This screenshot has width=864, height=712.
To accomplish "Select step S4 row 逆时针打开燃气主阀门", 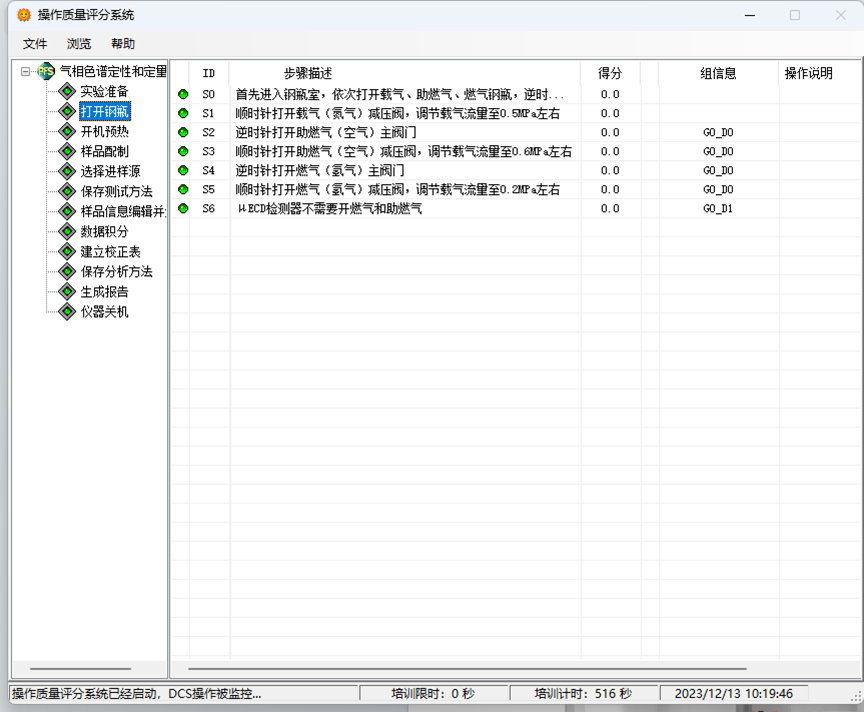I will point(319,171).
